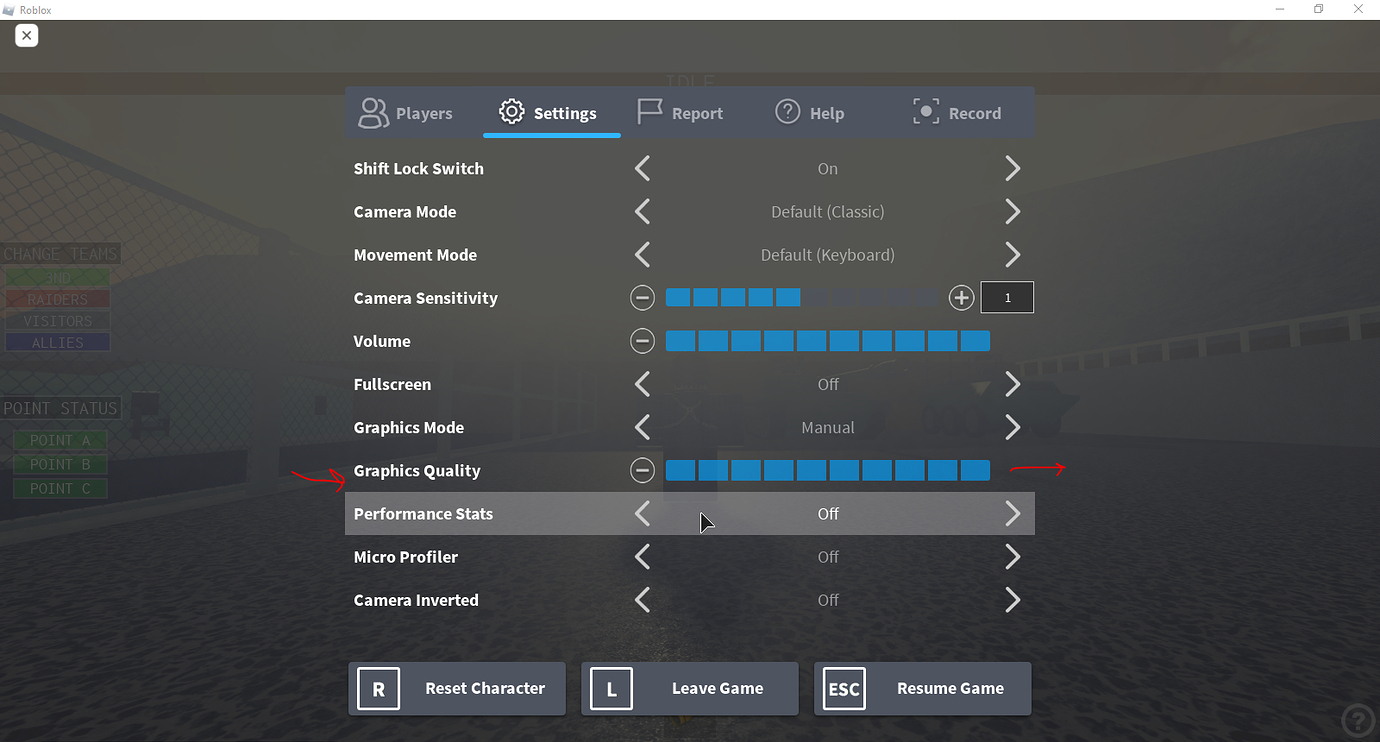The image size is (1380, 742).
Task: Open the Players tab icon
Action: click(x=373, y=113)
